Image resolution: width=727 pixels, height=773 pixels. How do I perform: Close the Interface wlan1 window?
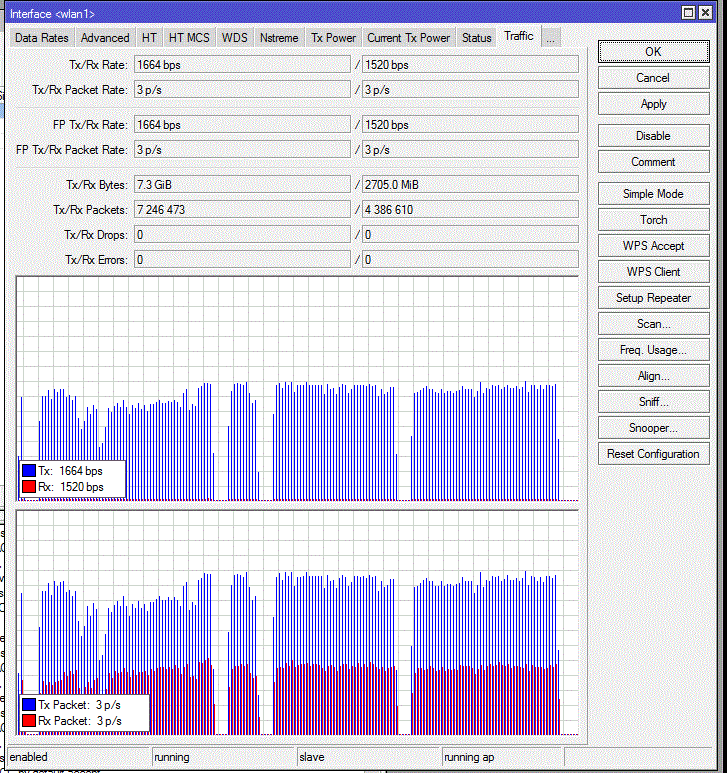pyautogui.click(x=706, y=13)
